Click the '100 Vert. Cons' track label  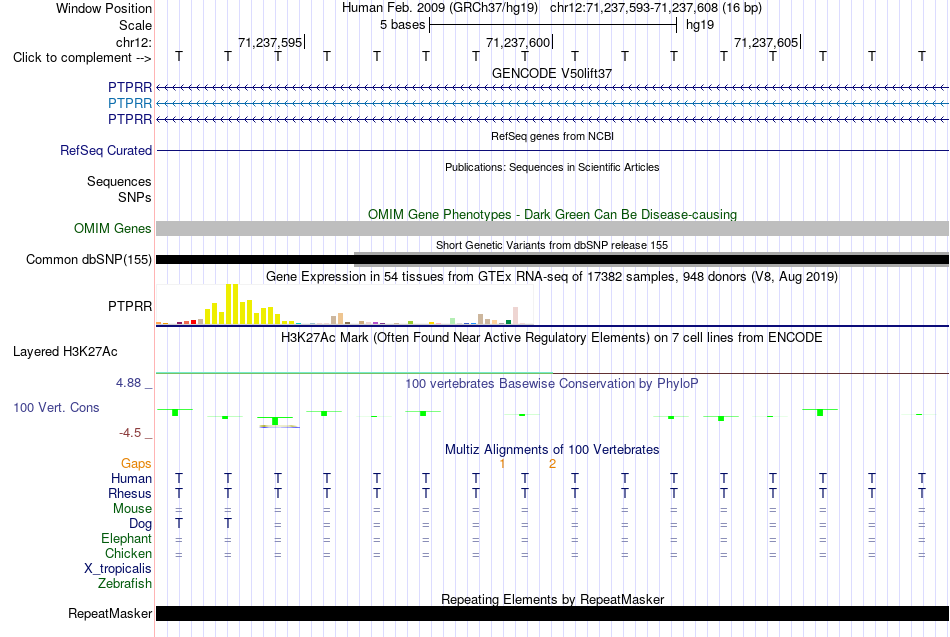56,408
